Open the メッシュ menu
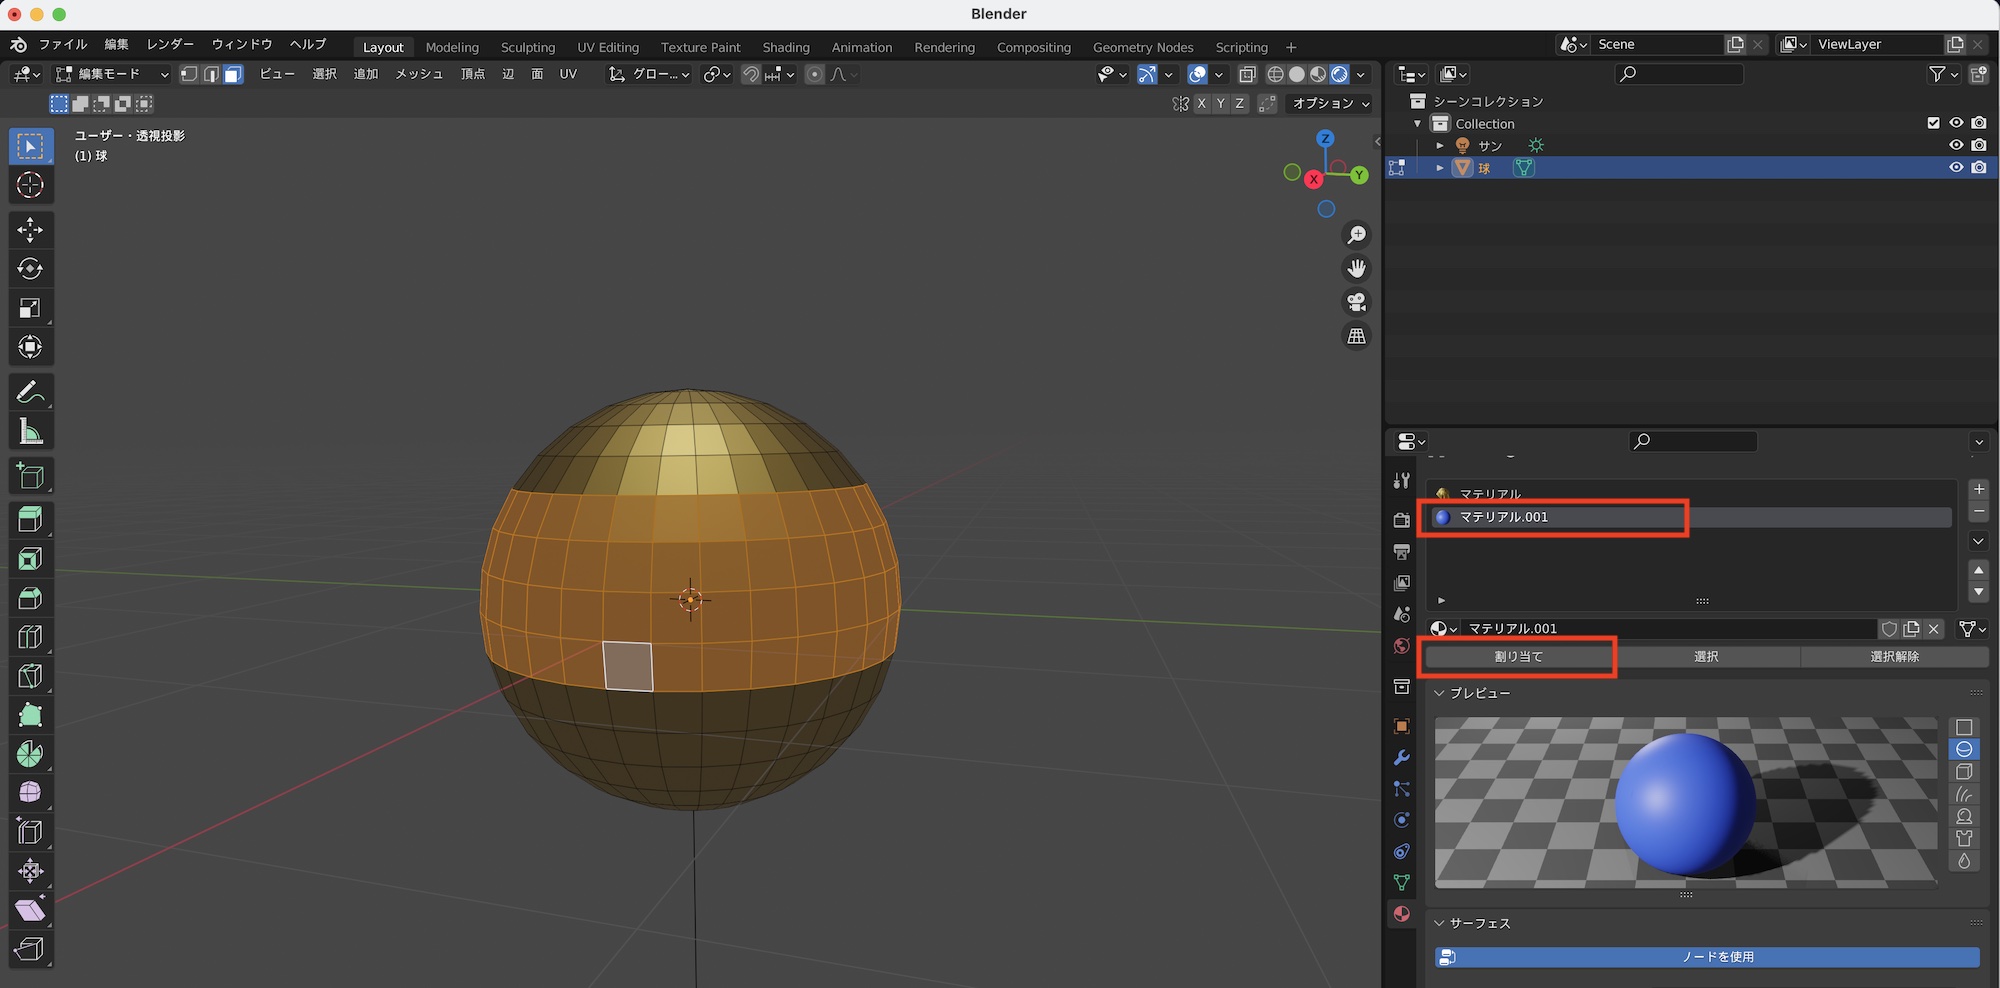This screenshot has height=988, width=2000. 418,74
